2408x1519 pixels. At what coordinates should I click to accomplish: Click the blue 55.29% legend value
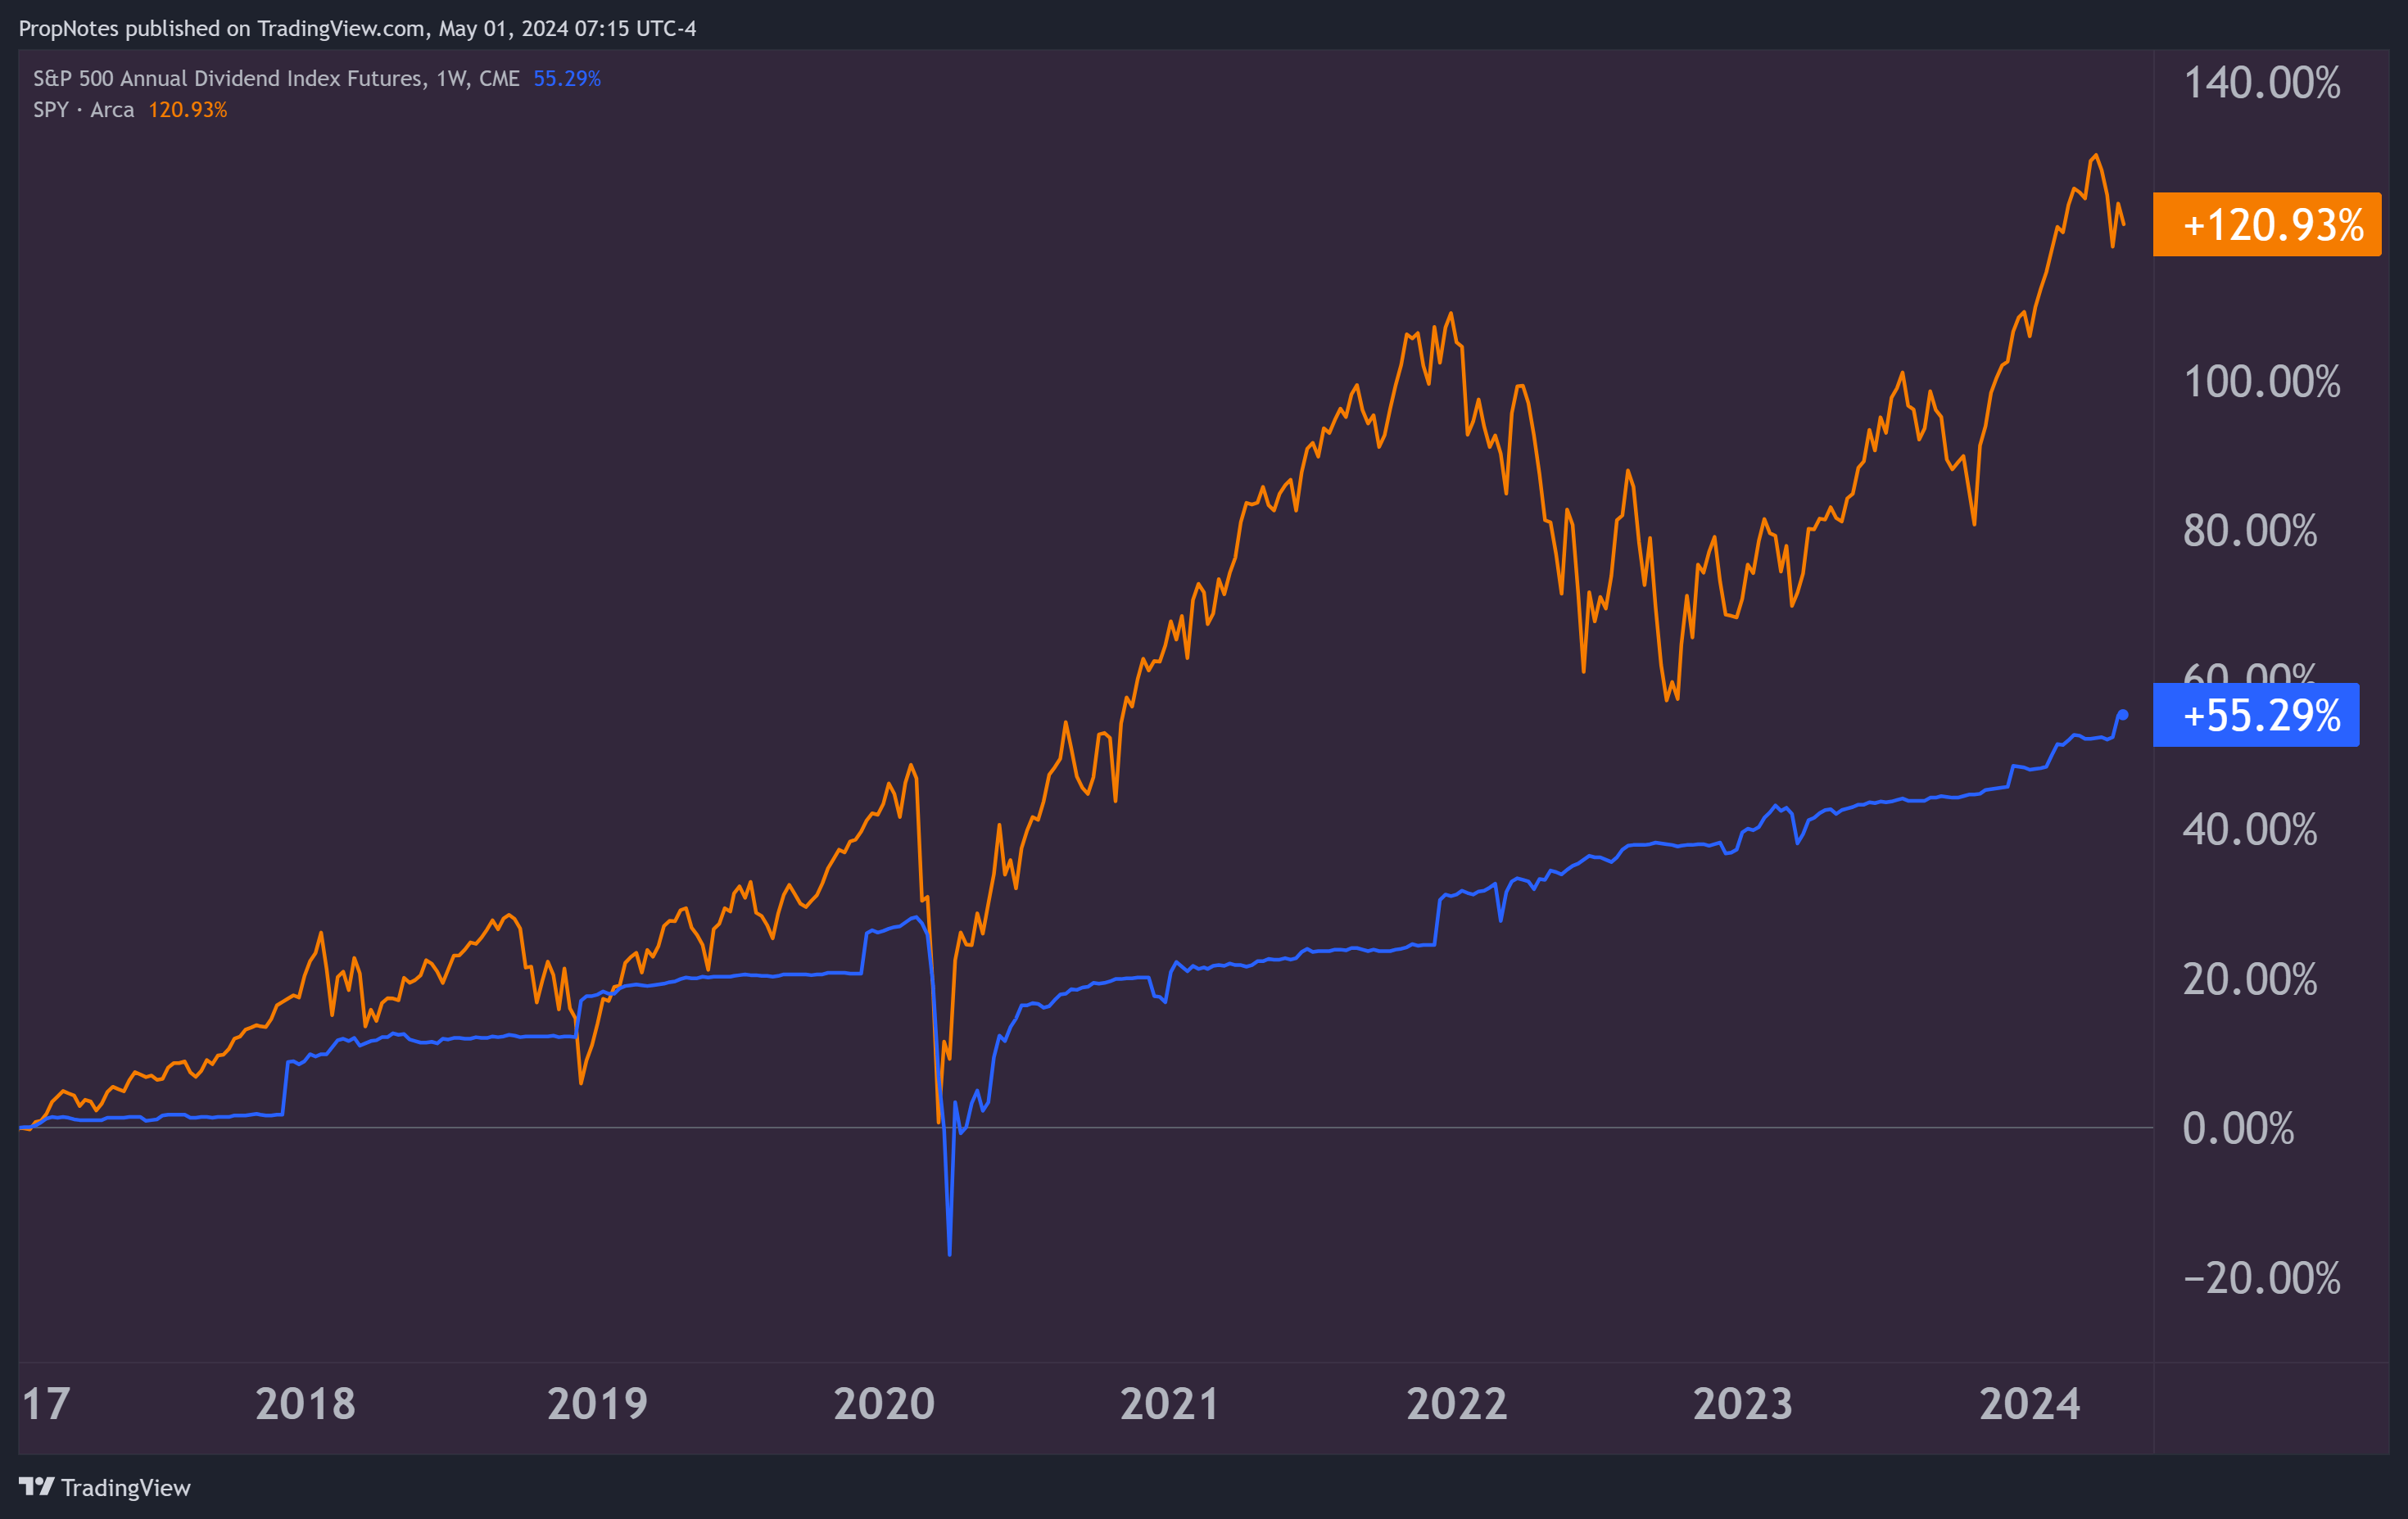tap(567, 78)
